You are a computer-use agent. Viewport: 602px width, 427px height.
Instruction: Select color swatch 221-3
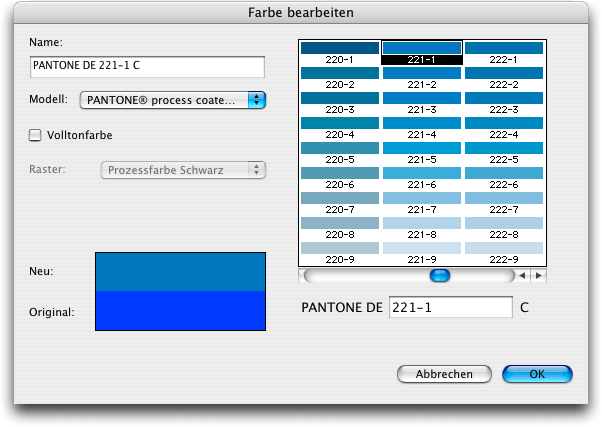pyautogui.click(x=422, y=98)
